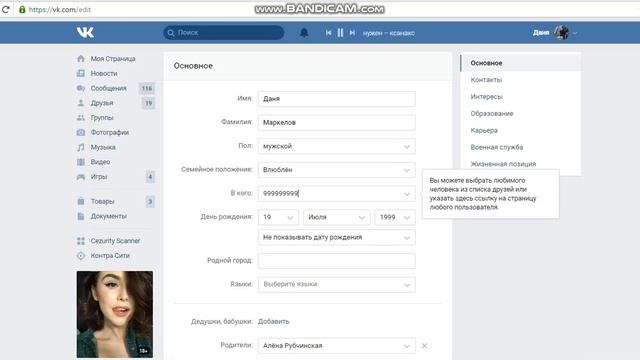Click the VK logo in header
The height and width of the screenshot is (360, 640).
[85, 32]
